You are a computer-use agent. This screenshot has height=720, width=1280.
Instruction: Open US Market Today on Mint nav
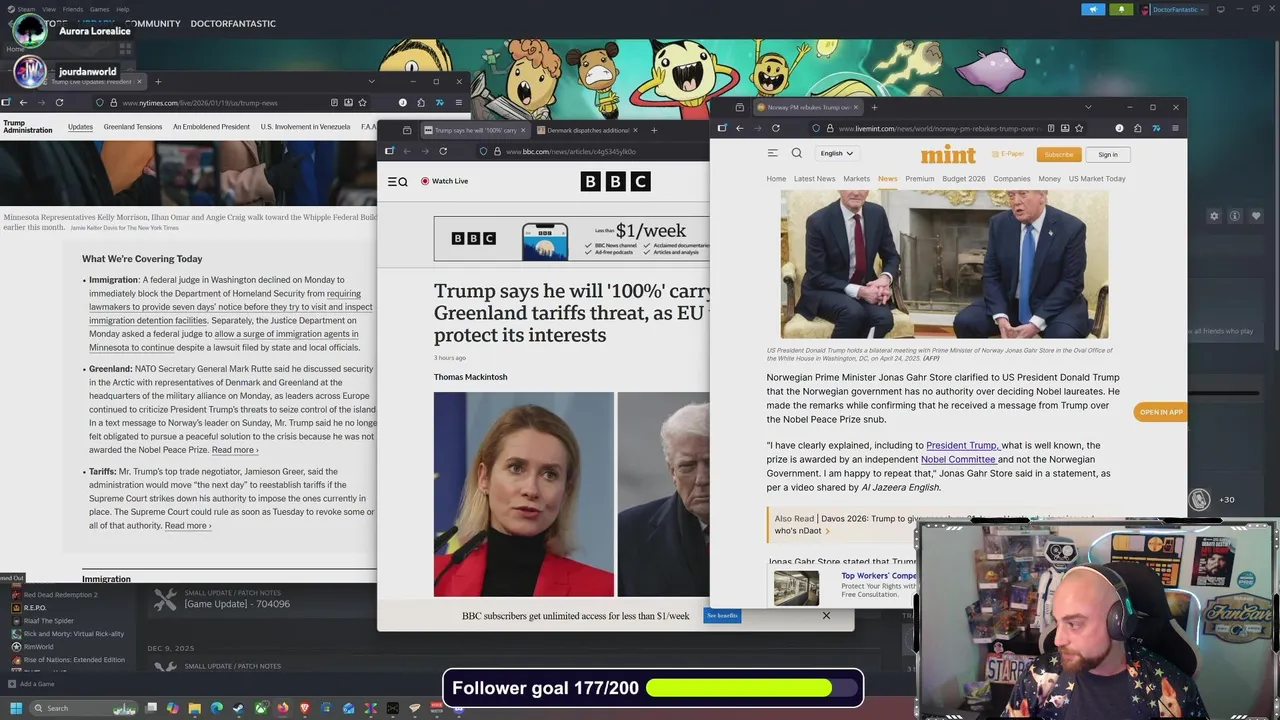(x=1097, y=178)
